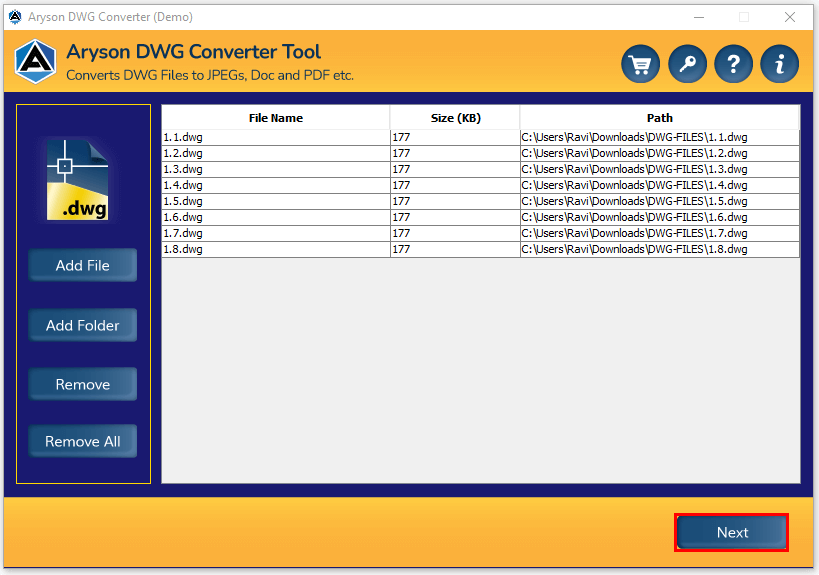Screen dimensions: 819x575
Task: Select the 1.5.dwg file name
Action: click(x=183, y=201)
